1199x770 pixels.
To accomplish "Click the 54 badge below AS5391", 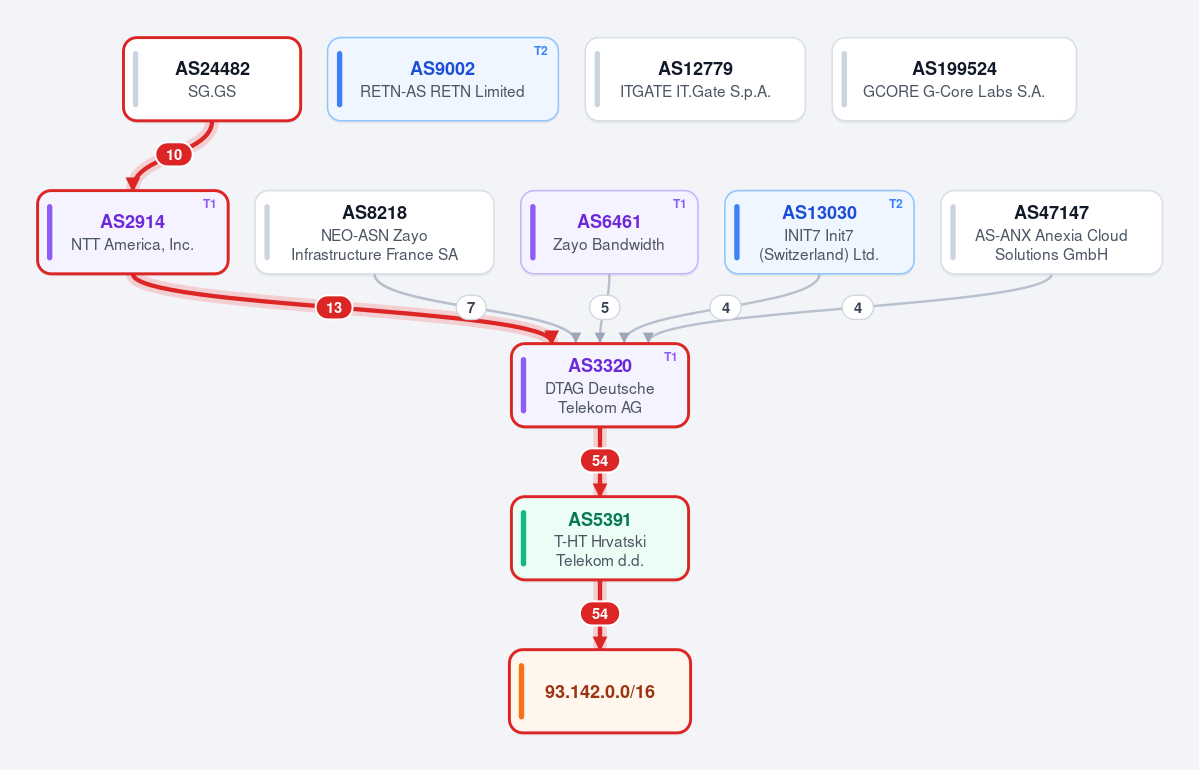I will (600, 614).
